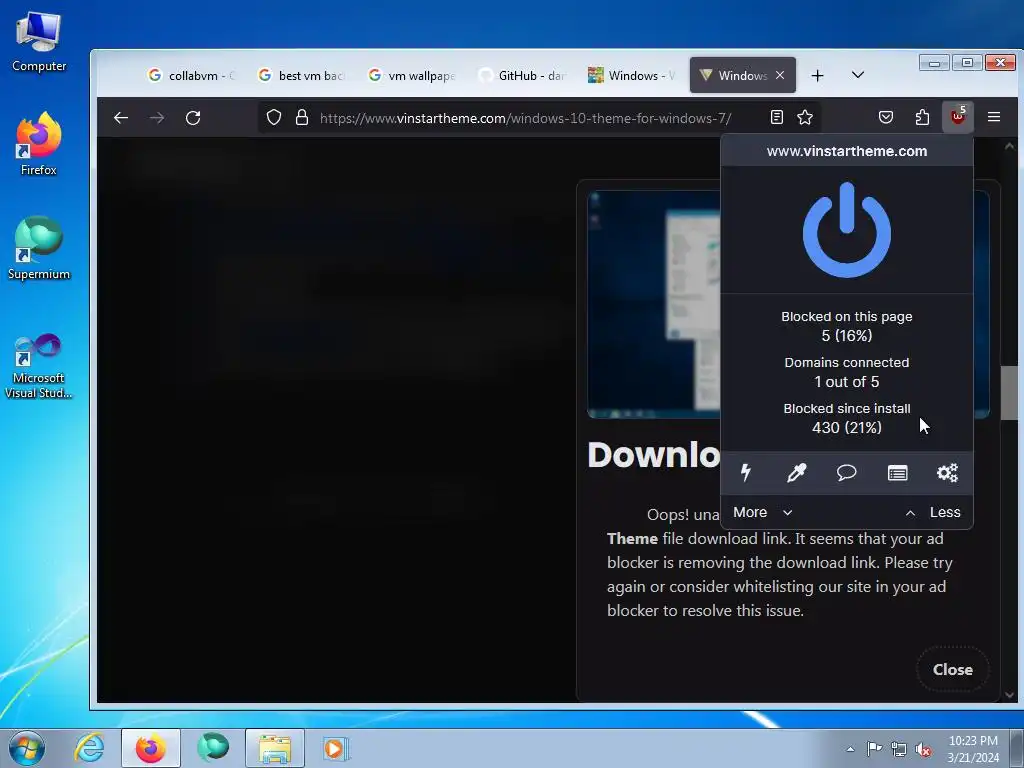Click the page vertical scrollbar thumb
The image size is (1024, 768).
pos(1009,392)
